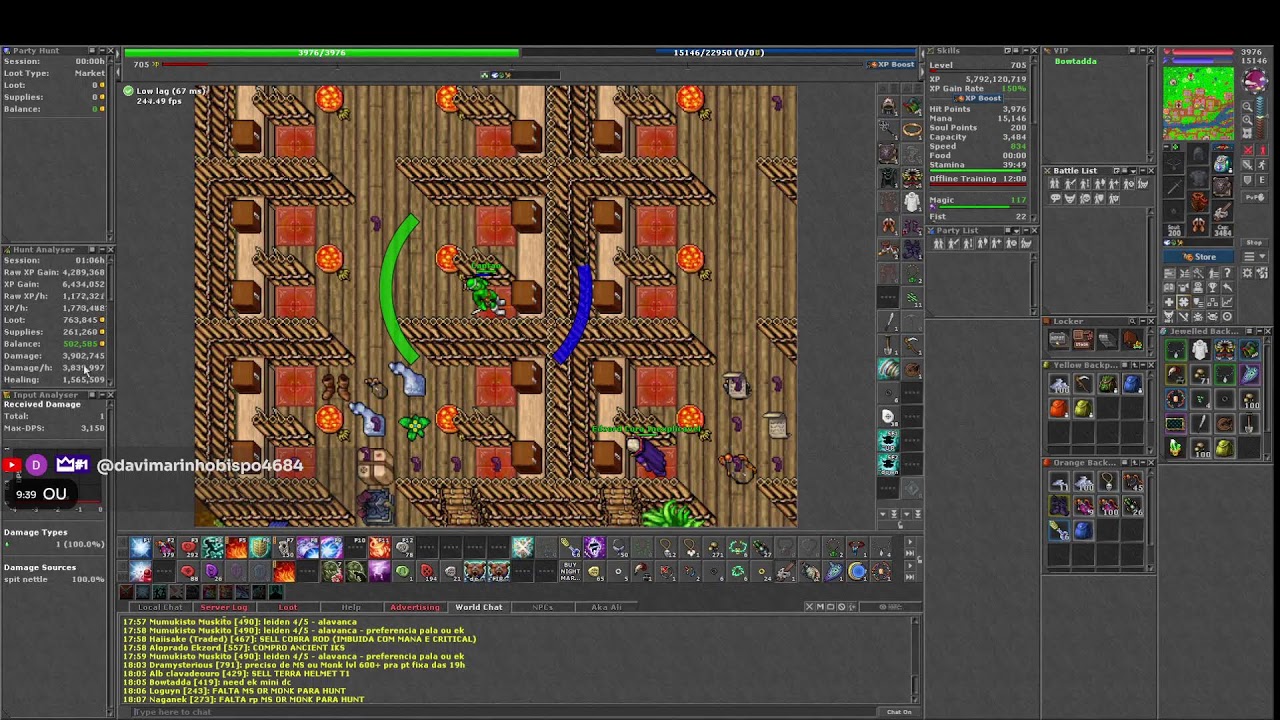Image resolution: width=1280 pixels, height=720 pixels.
Task: Open the hamburger menu dropdown by Stop
Action: [1256, 257]
